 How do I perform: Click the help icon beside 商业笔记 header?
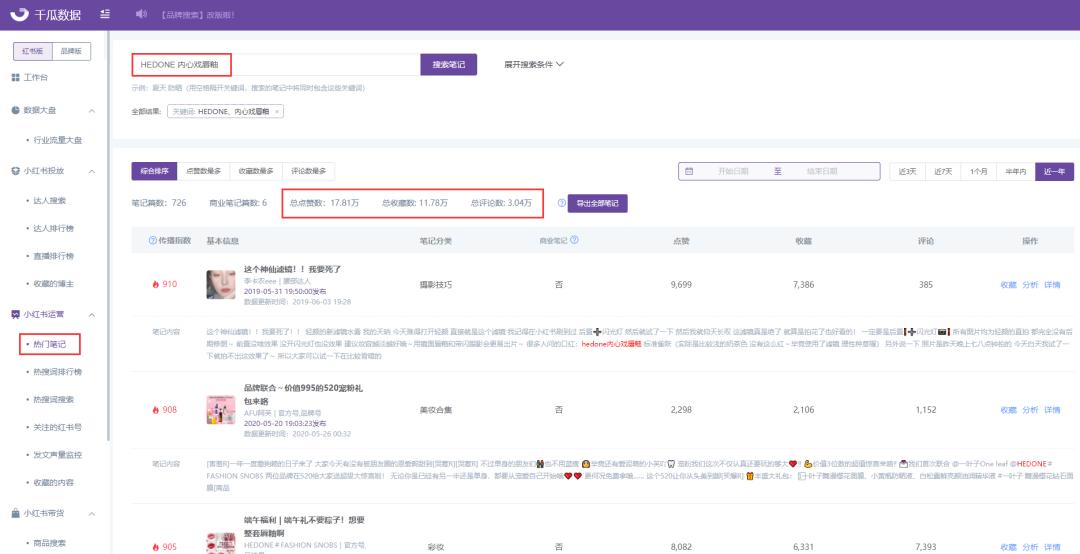point(574,240)
